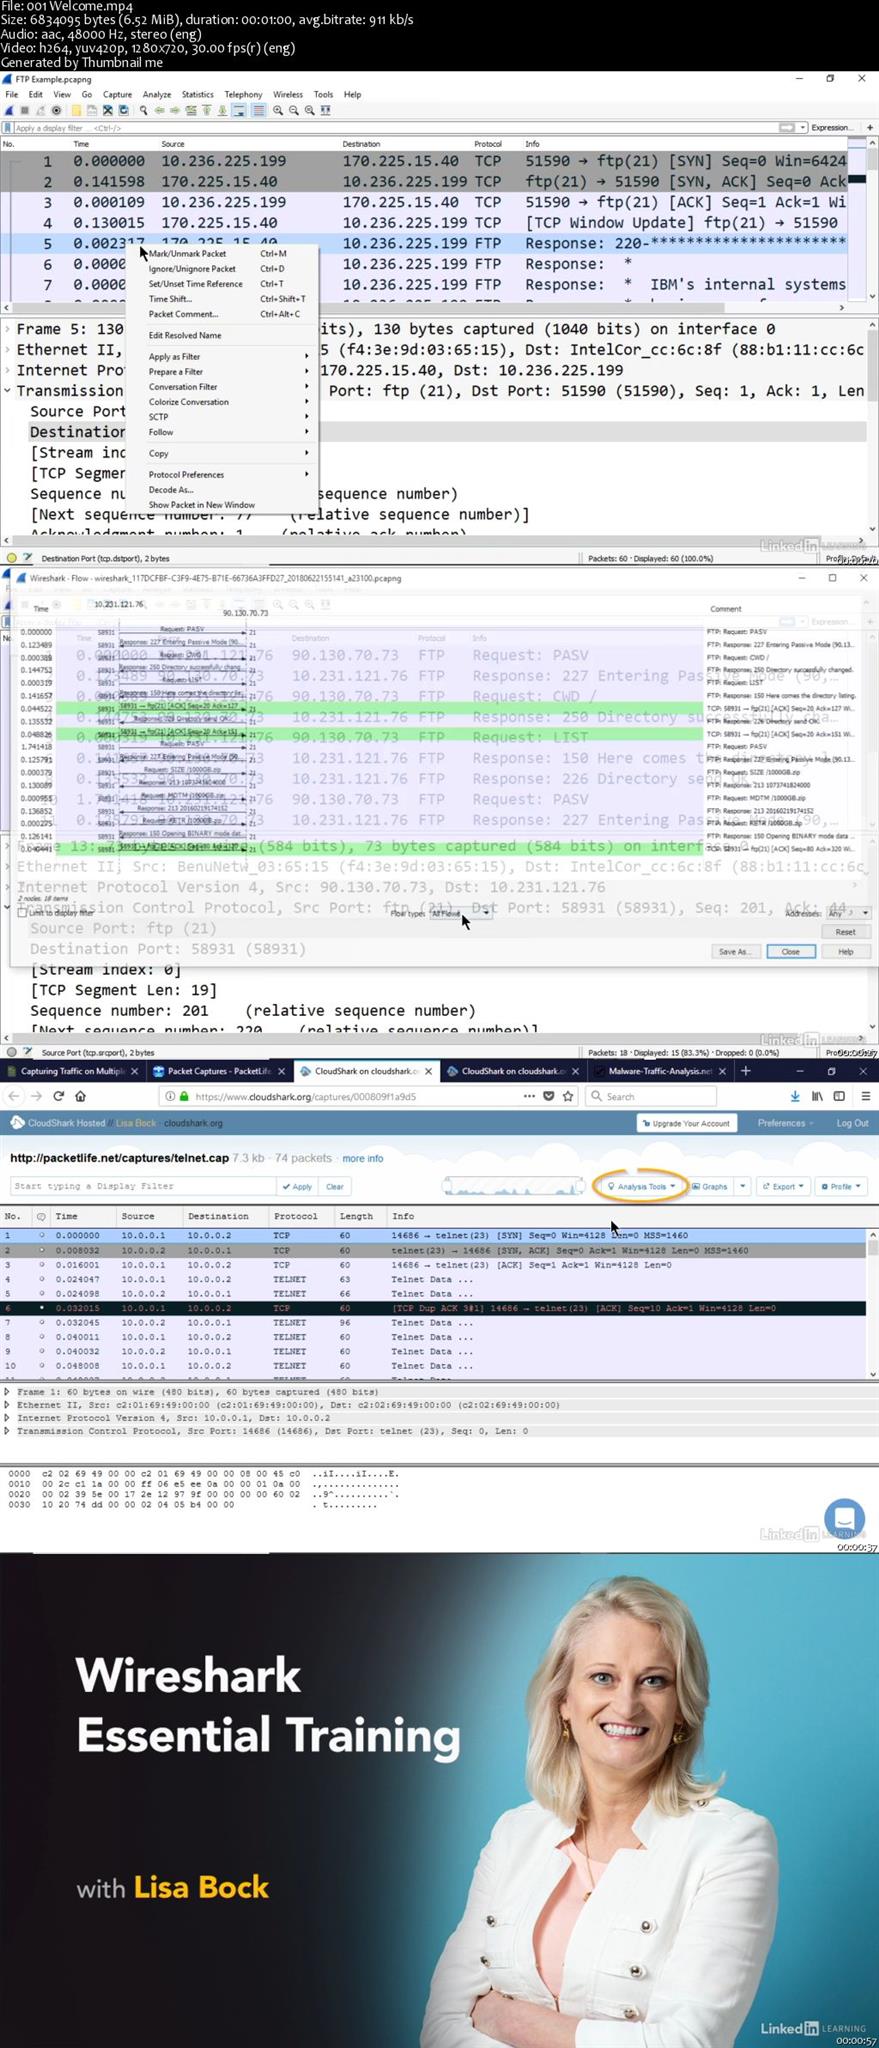Expand the Frame 5 tree row

8,329
